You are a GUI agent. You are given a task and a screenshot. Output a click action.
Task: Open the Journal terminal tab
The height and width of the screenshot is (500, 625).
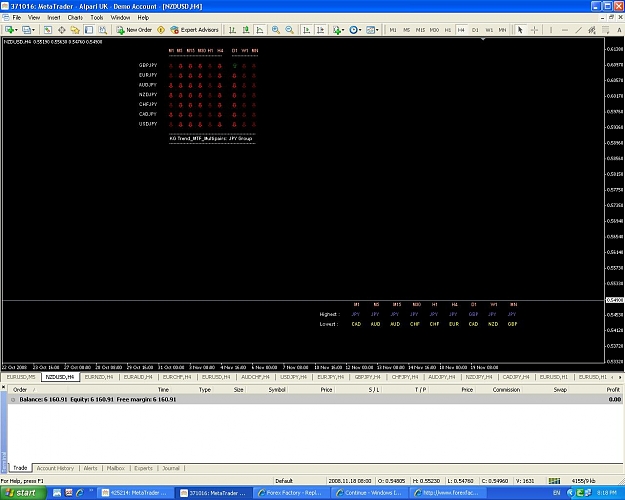(171, 468)
